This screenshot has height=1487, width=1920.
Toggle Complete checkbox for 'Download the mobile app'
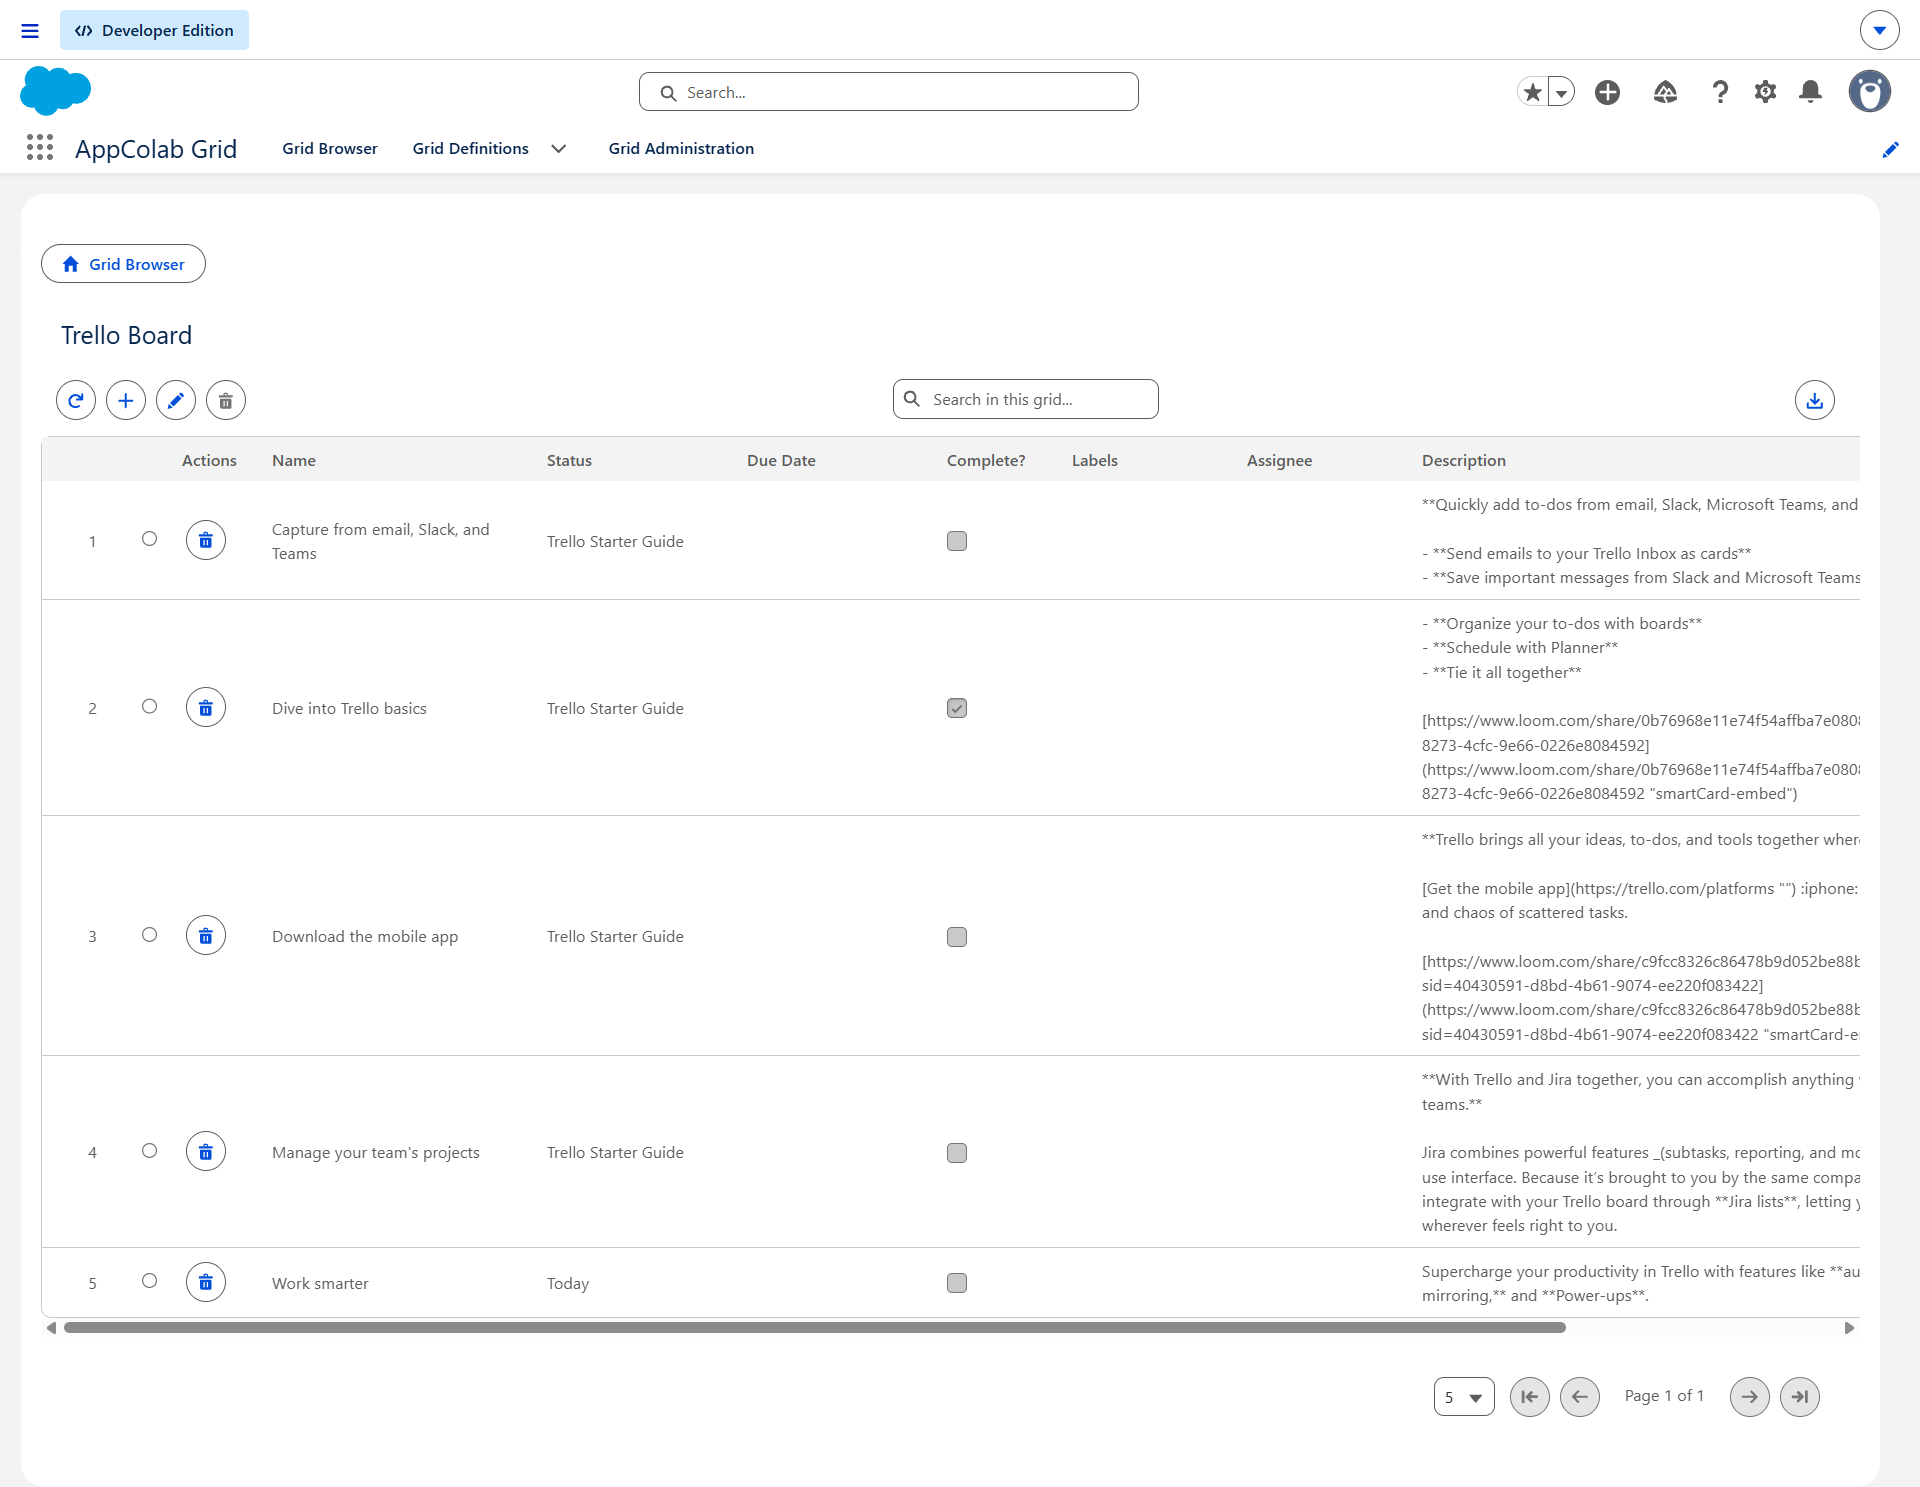957,937
